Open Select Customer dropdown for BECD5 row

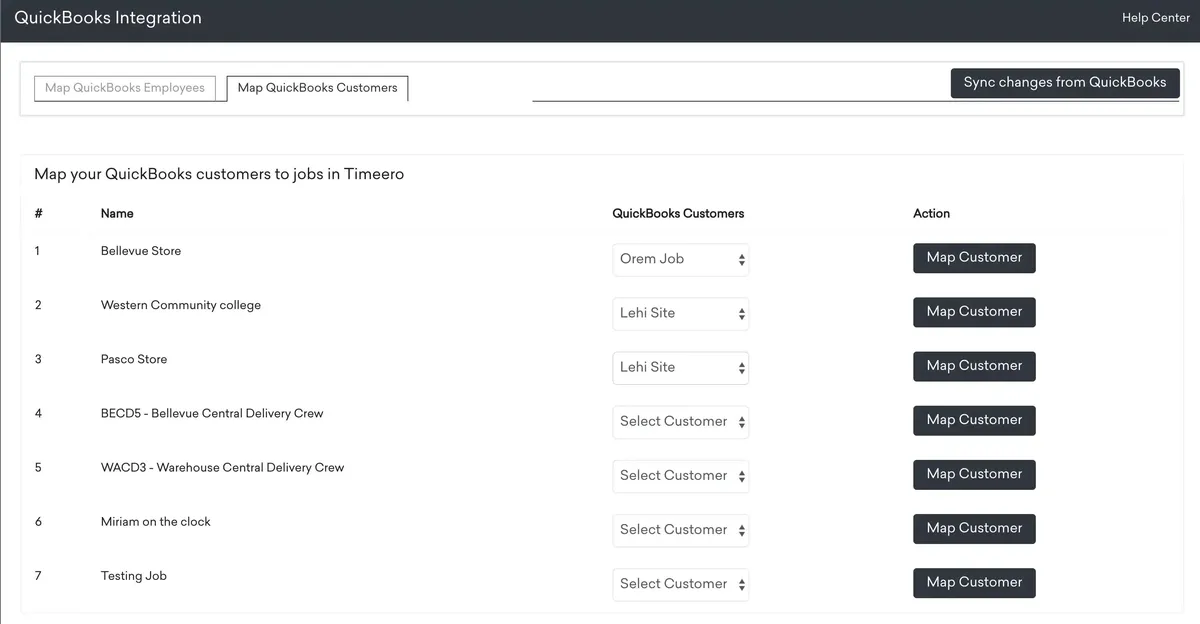pos(681,421)
